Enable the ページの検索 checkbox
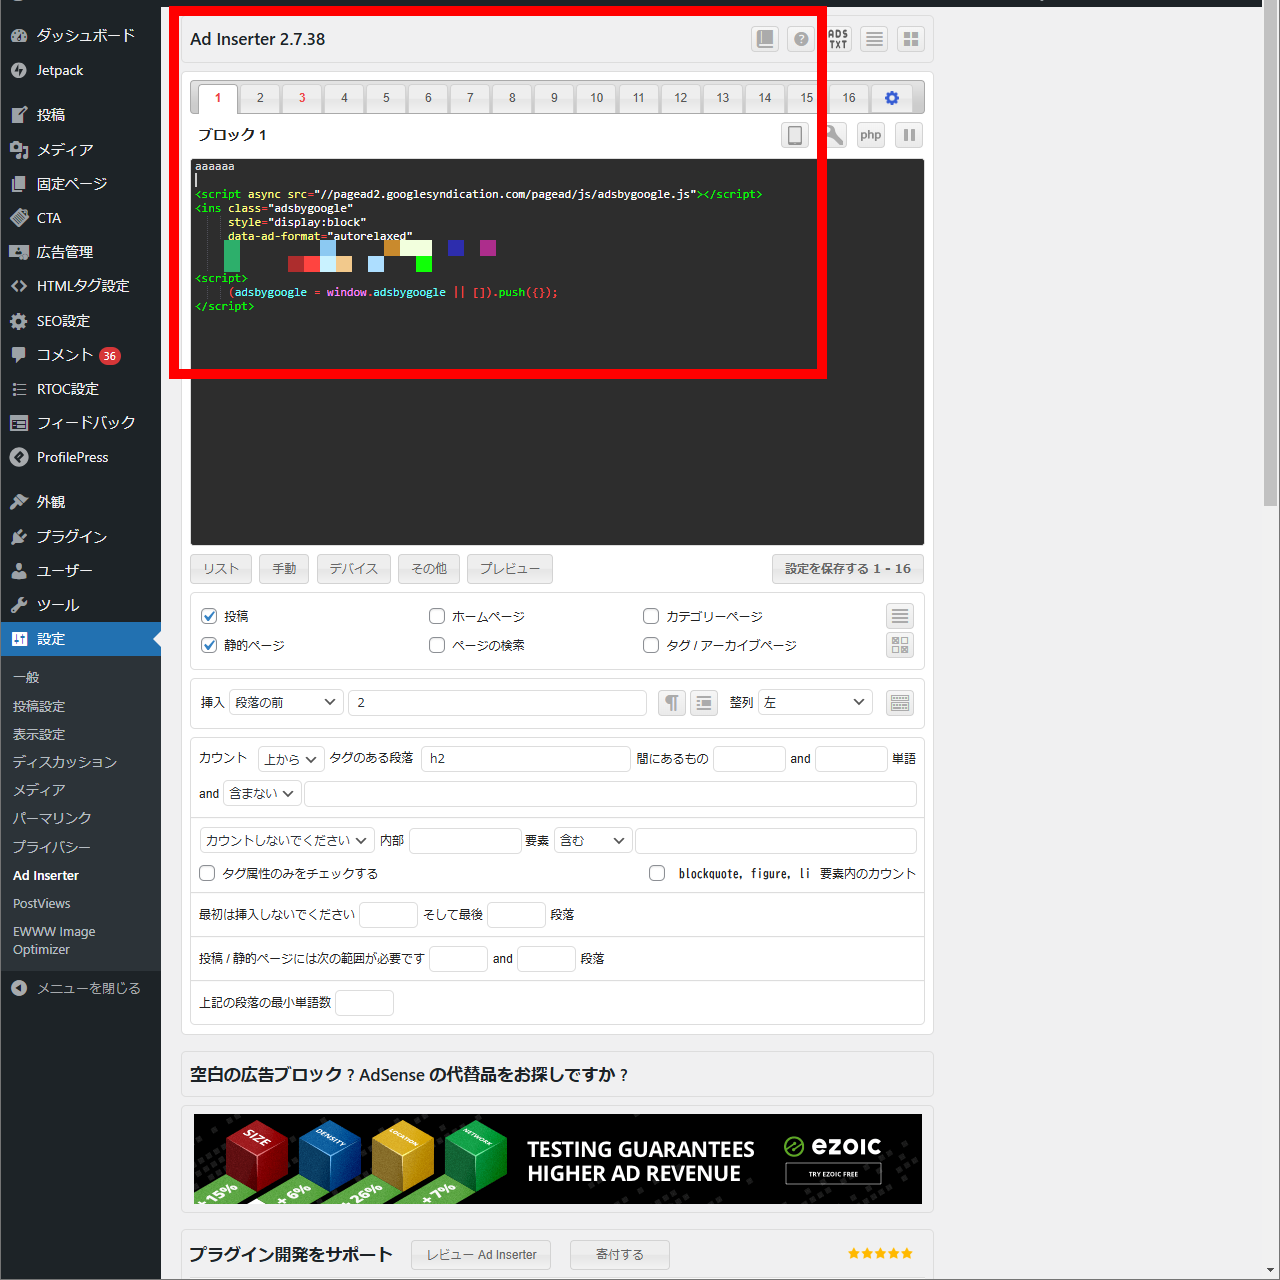This screenshot has height=1280, width=1280. (x=437, y=645)
